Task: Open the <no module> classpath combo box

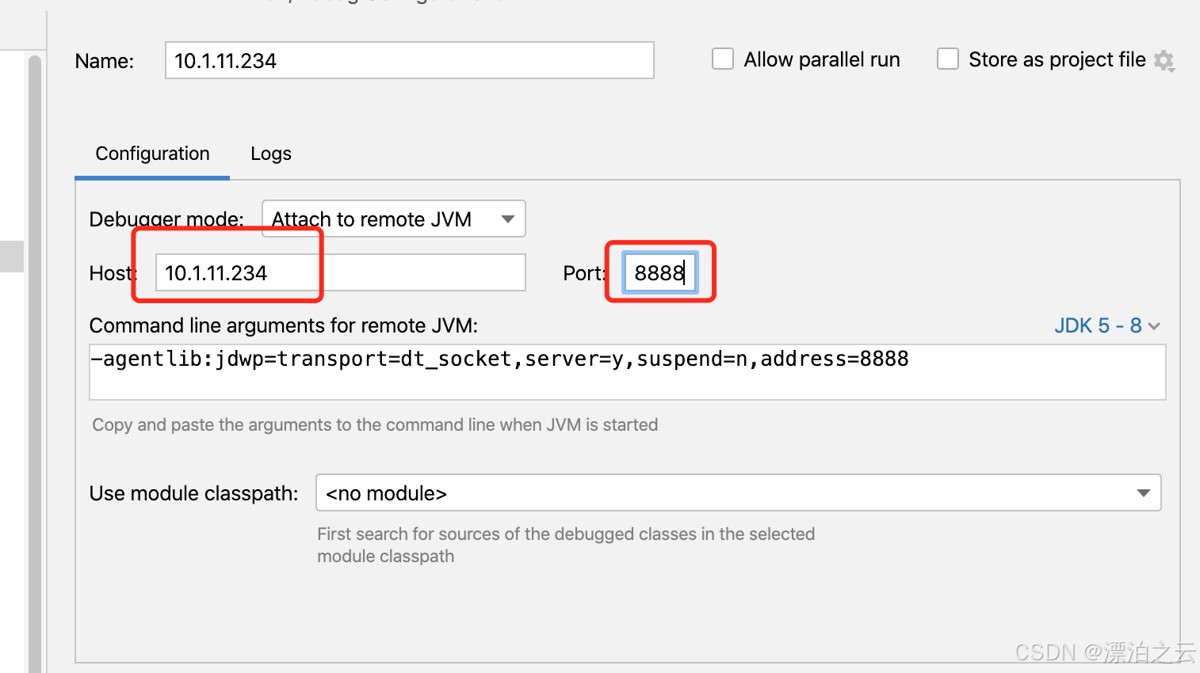Action: (738, 493)
